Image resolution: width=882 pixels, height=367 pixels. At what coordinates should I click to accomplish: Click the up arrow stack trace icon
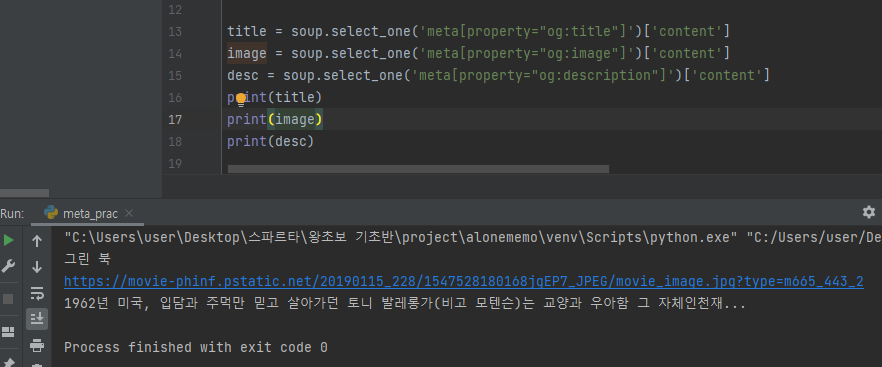coord(37,241)
